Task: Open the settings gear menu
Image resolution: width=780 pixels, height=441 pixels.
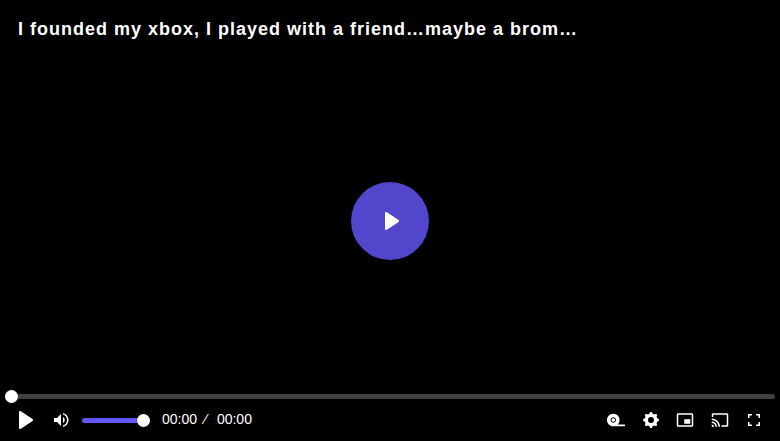Action: point(651,420)
